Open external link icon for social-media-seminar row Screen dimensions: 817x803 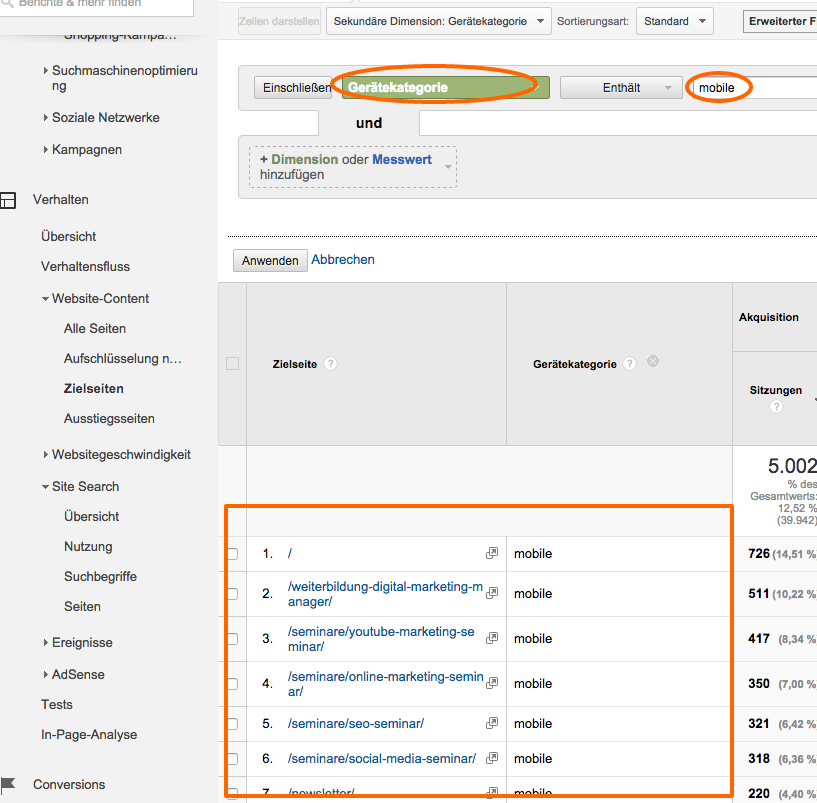coord(492,758)
